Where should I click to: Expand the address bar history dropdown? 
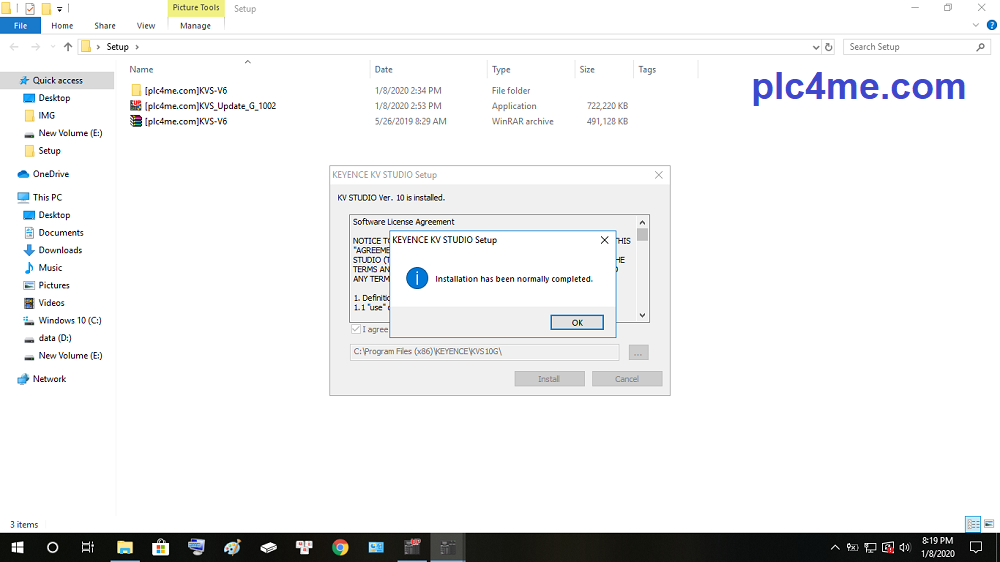(816, 47)
